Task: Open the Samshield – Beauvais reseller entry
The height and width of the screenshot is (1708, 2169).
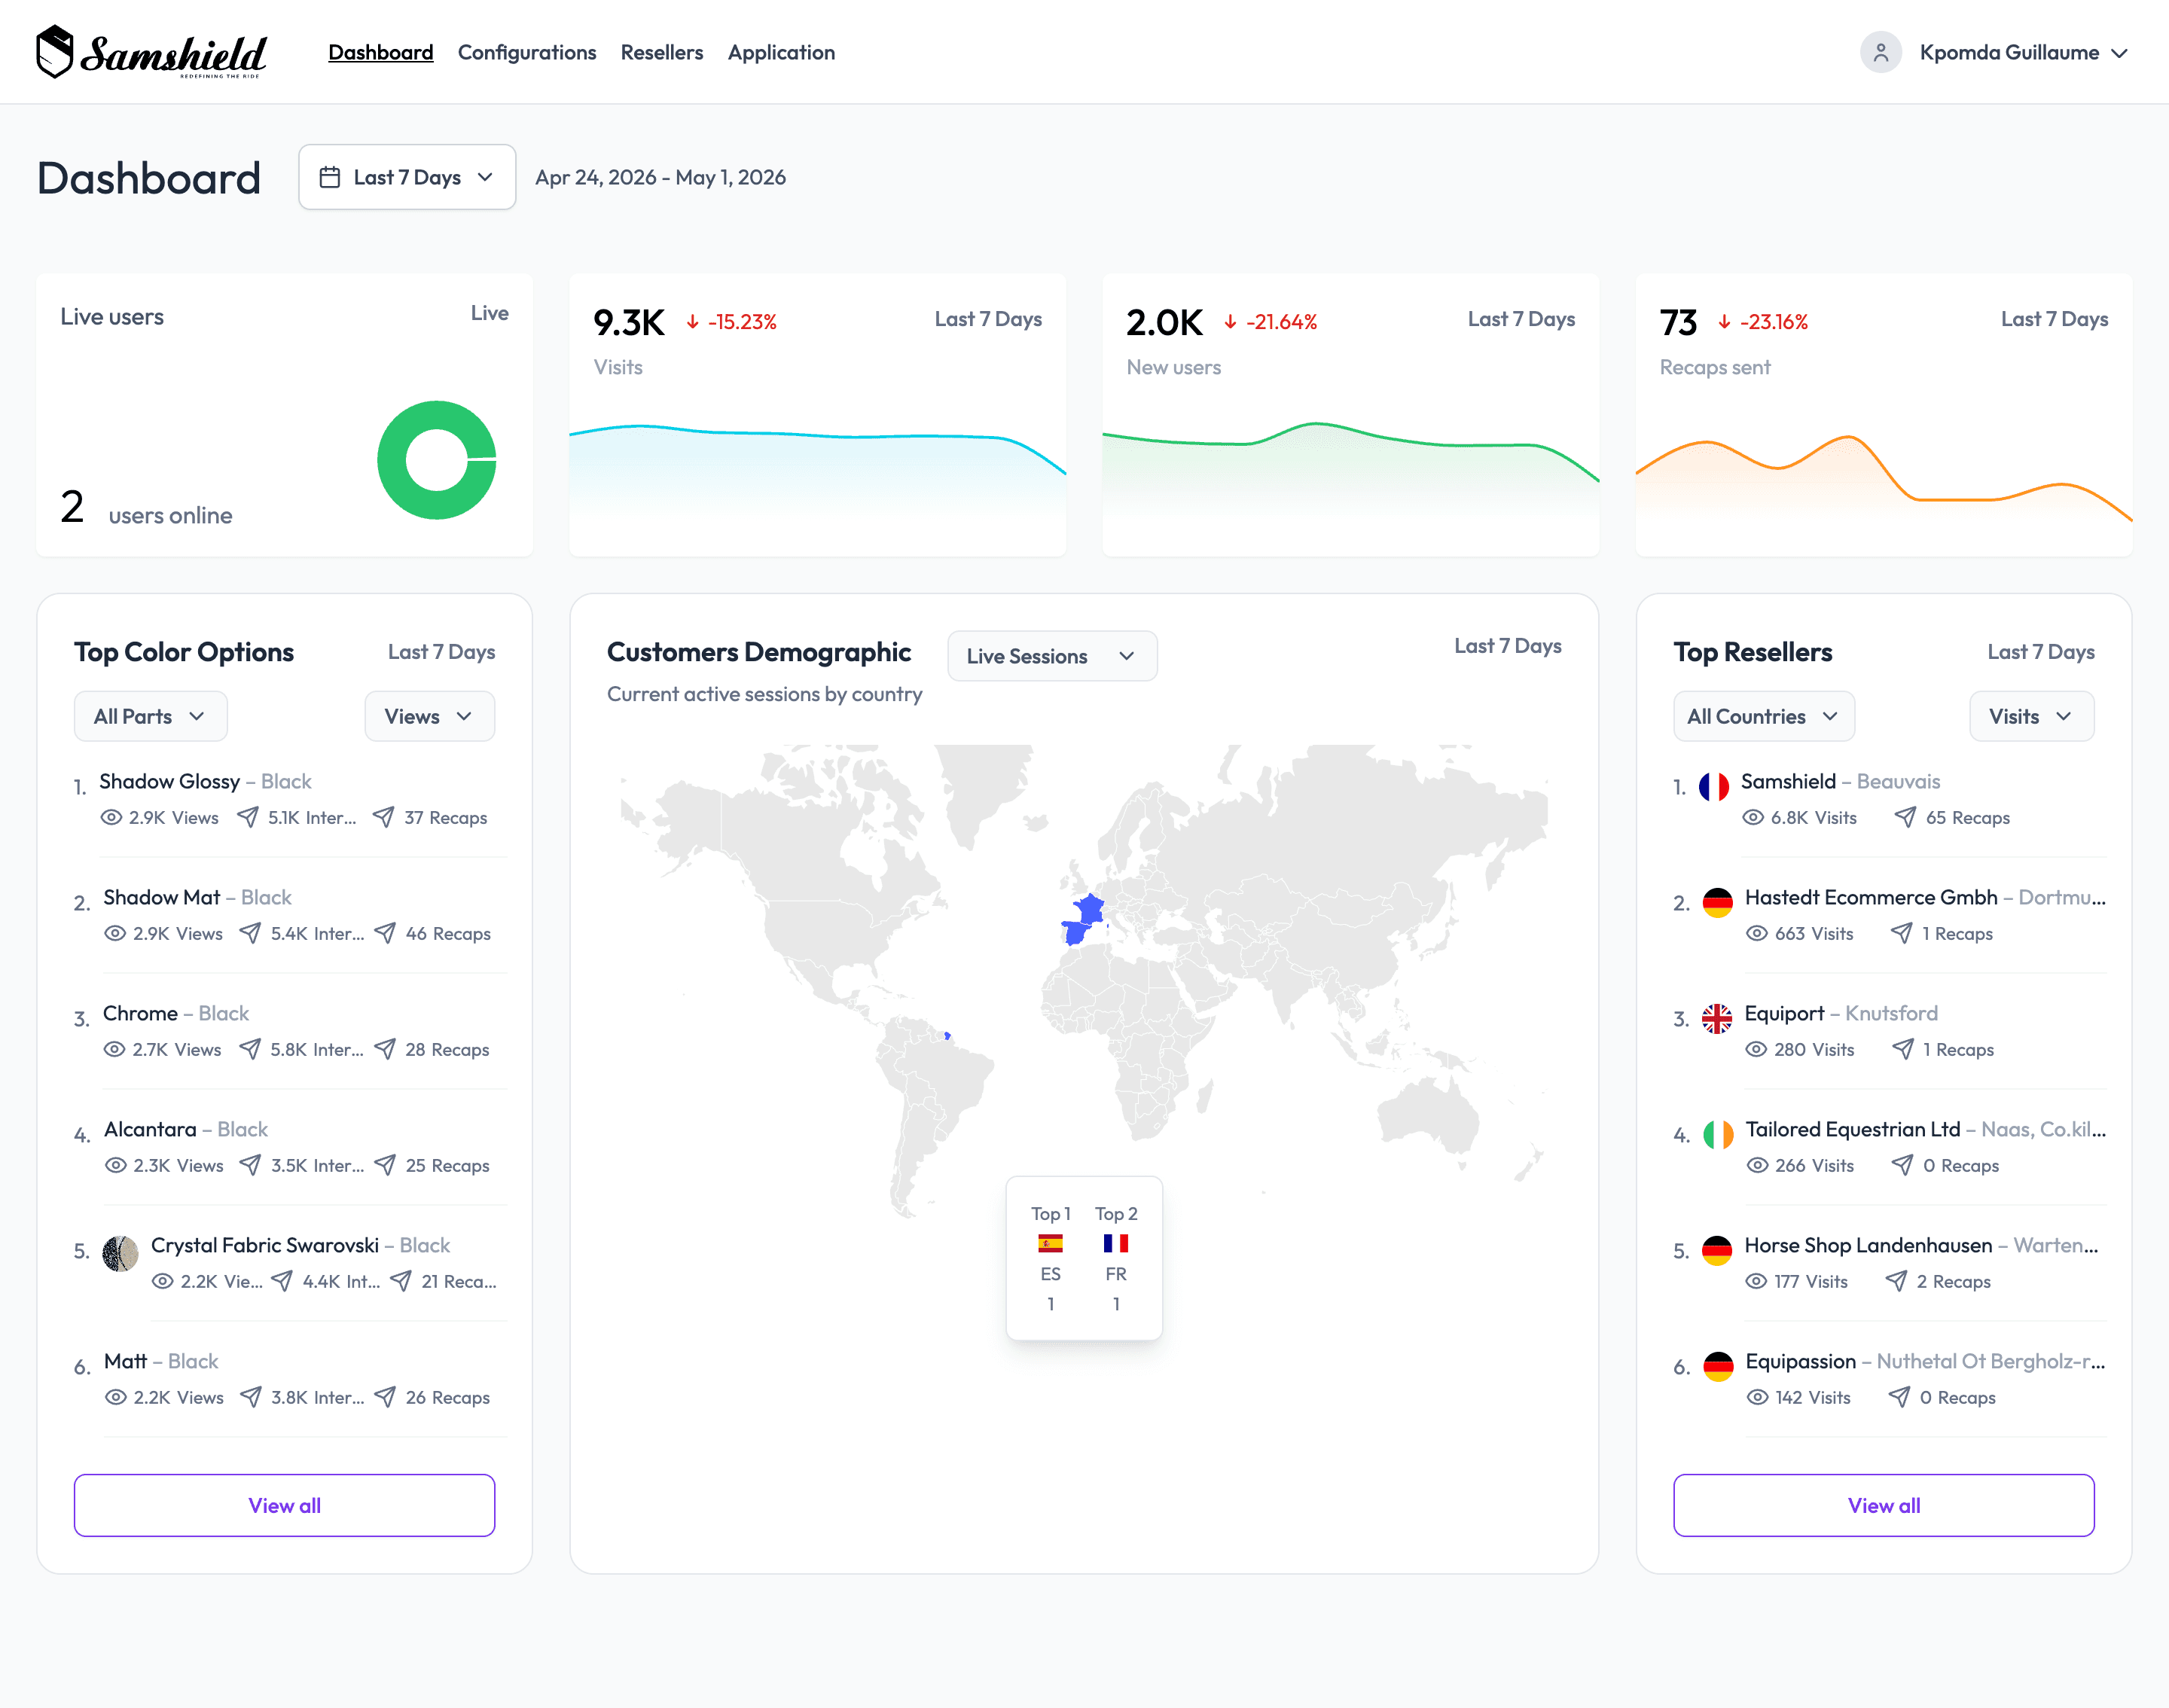Action: pos(1840,782)
